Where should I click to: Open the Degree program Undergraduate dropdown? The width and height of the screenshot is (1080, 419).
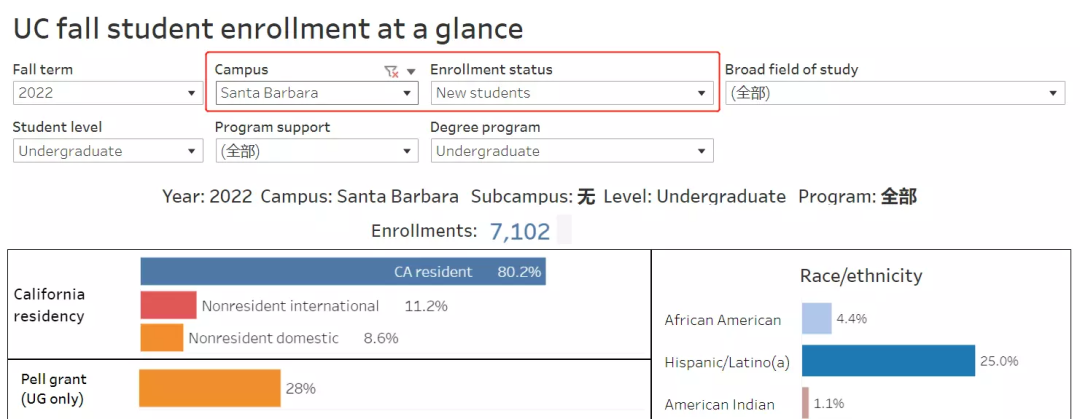point(572,151)
